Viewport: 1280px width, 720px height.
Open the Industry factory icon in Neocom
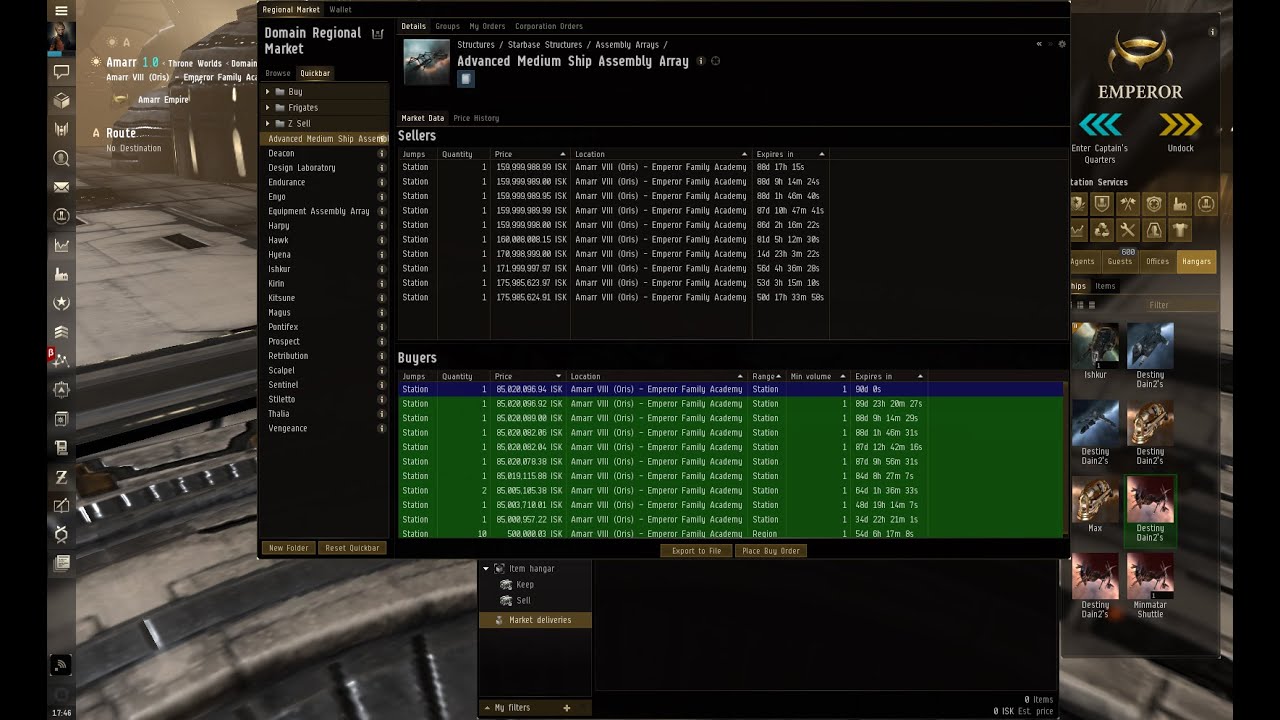click(x=61, y=274)
